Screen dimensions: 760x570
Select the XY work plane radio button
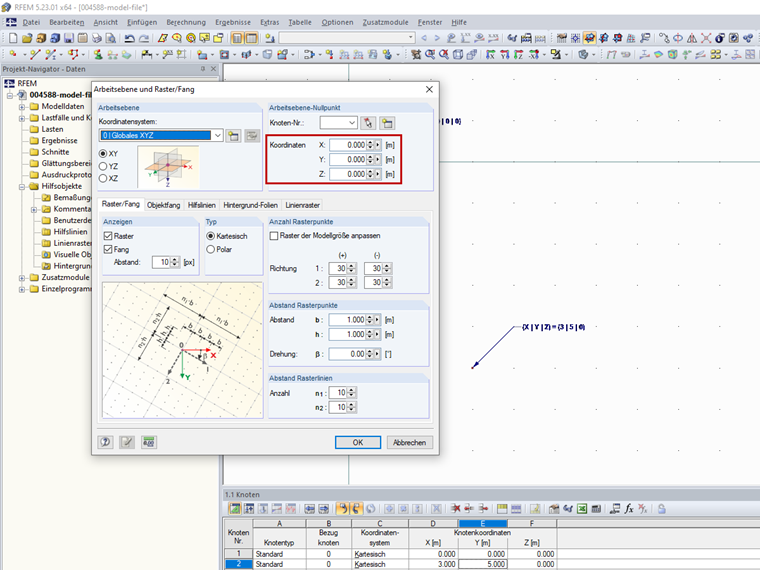point(103,153)
